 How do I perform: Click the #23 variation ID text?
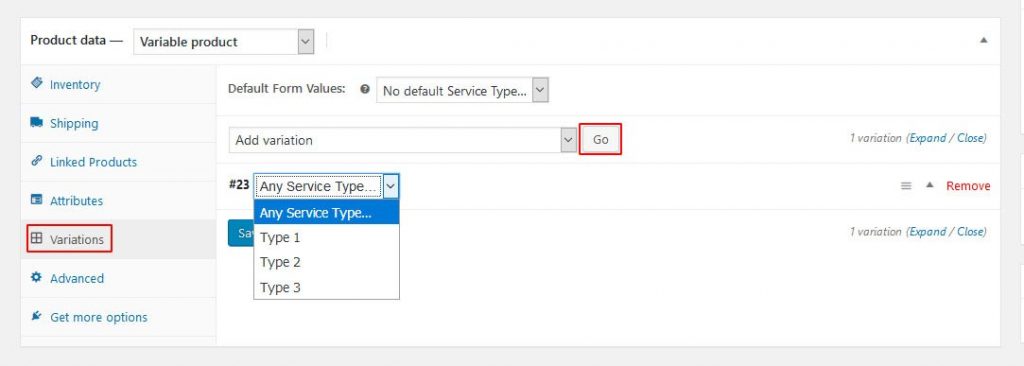[239, 185]
